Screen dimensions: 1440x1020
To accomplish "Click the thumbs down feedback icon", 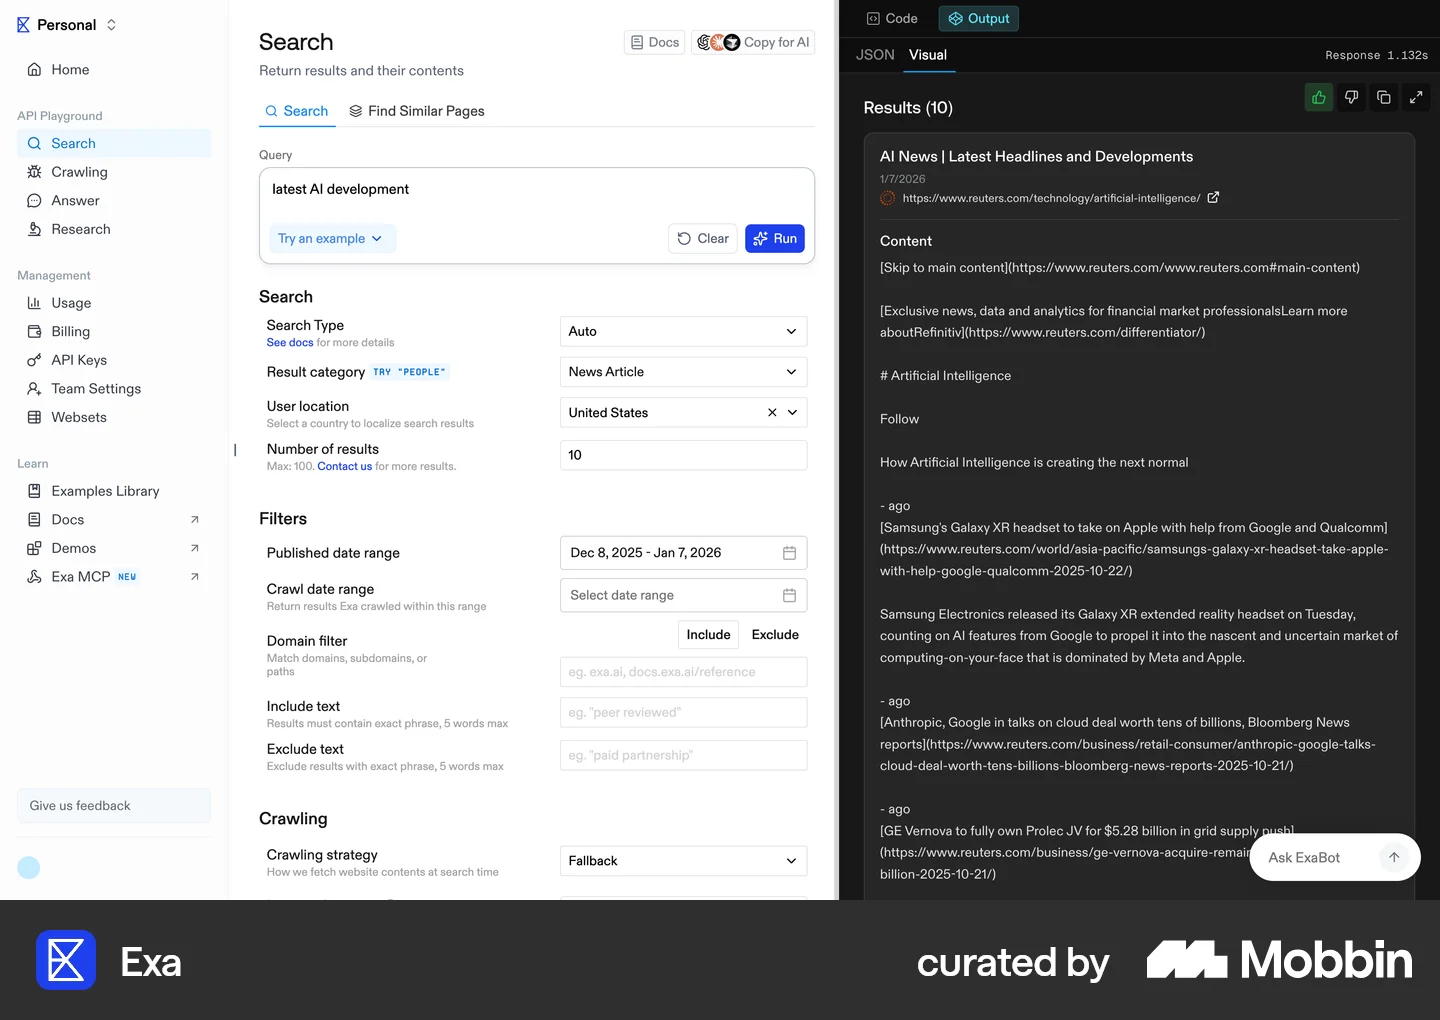I will coord(1351,97).
